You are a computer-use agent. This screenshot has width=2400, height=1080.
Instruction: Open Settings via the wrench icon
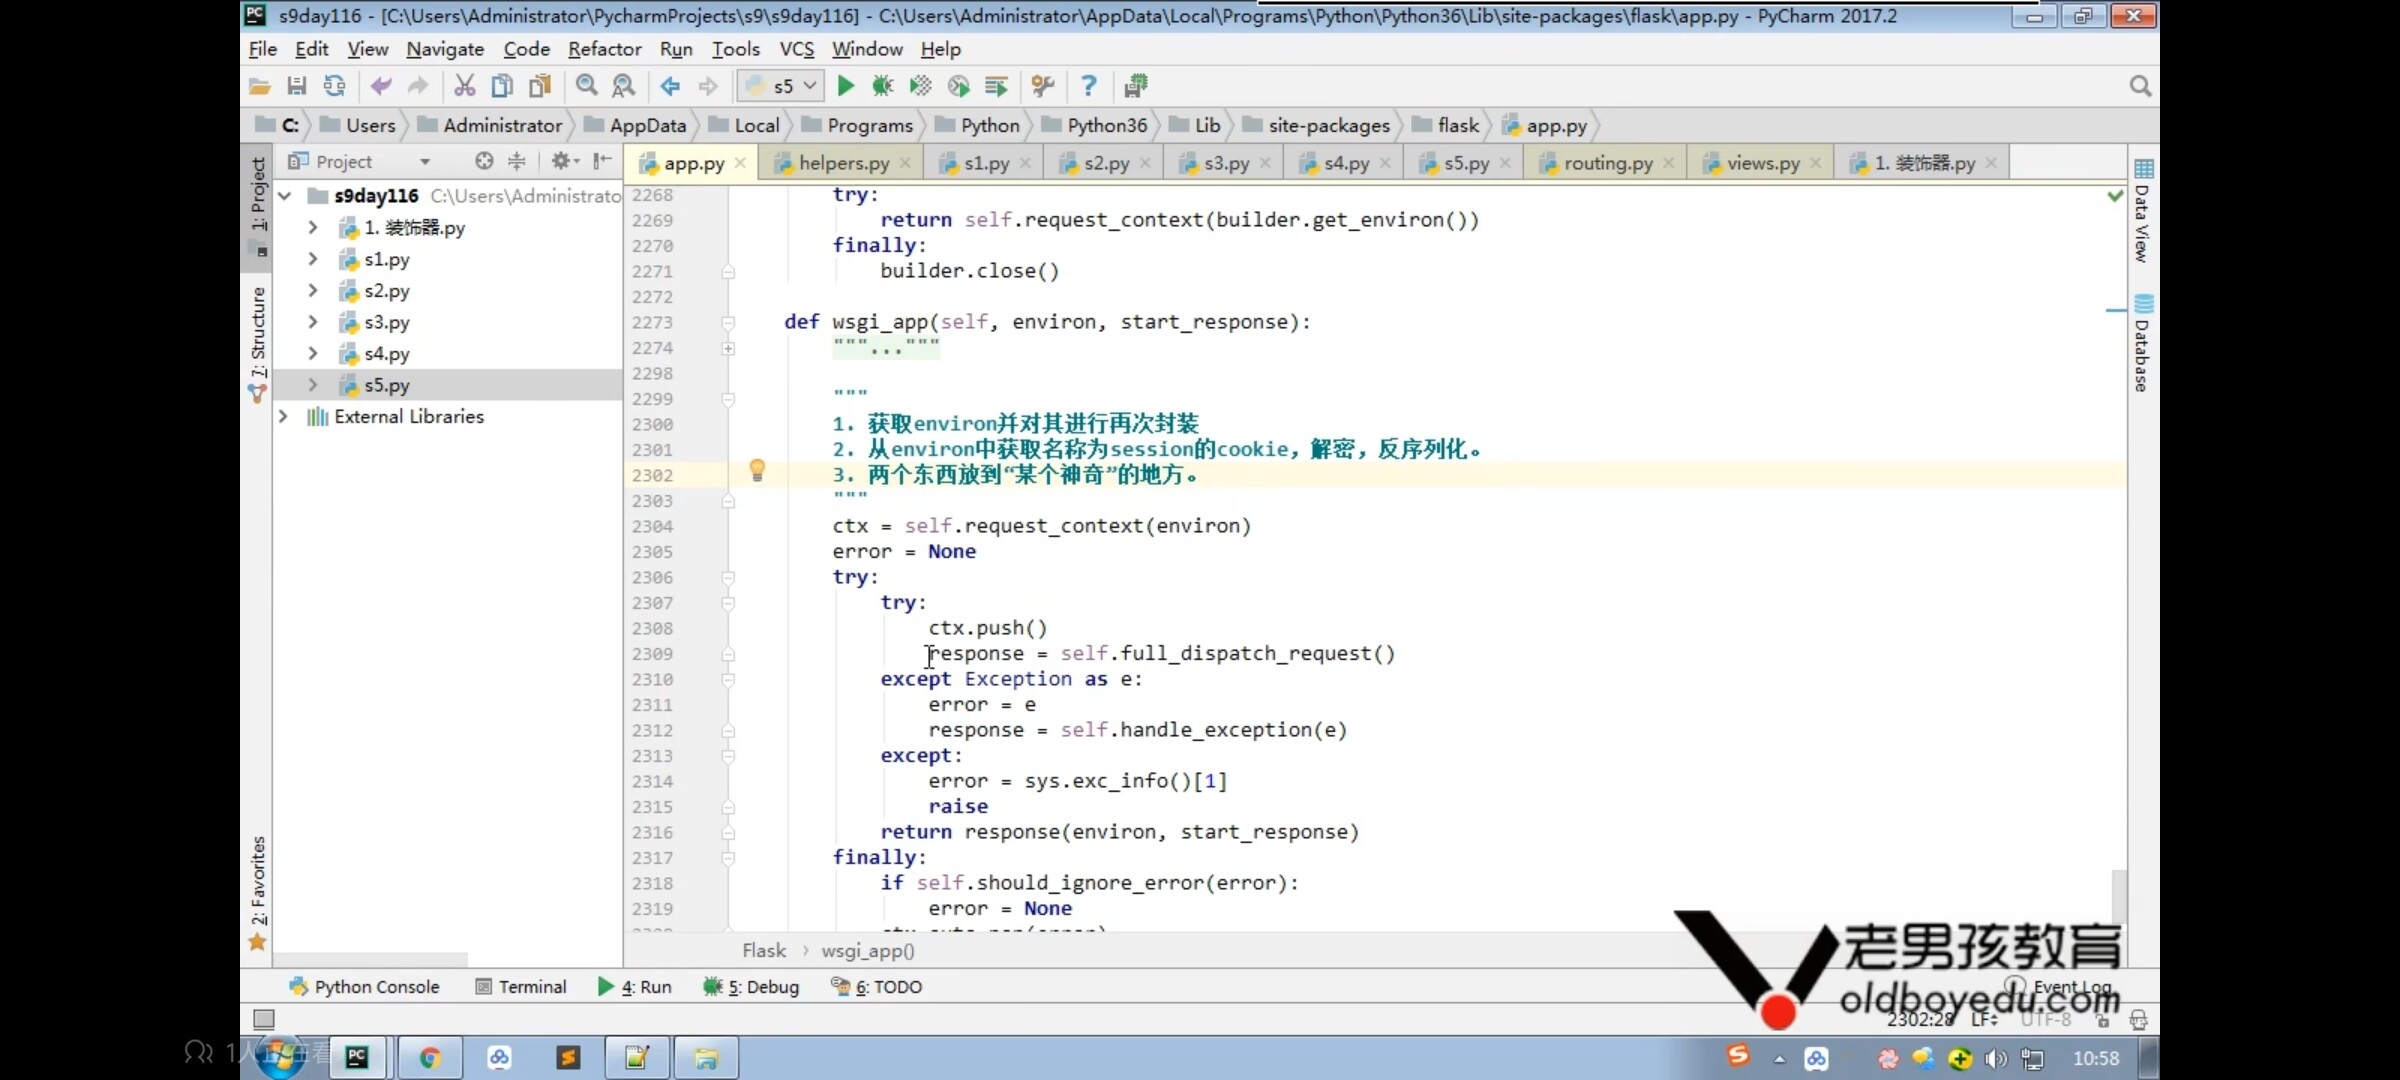(1042, 86)
